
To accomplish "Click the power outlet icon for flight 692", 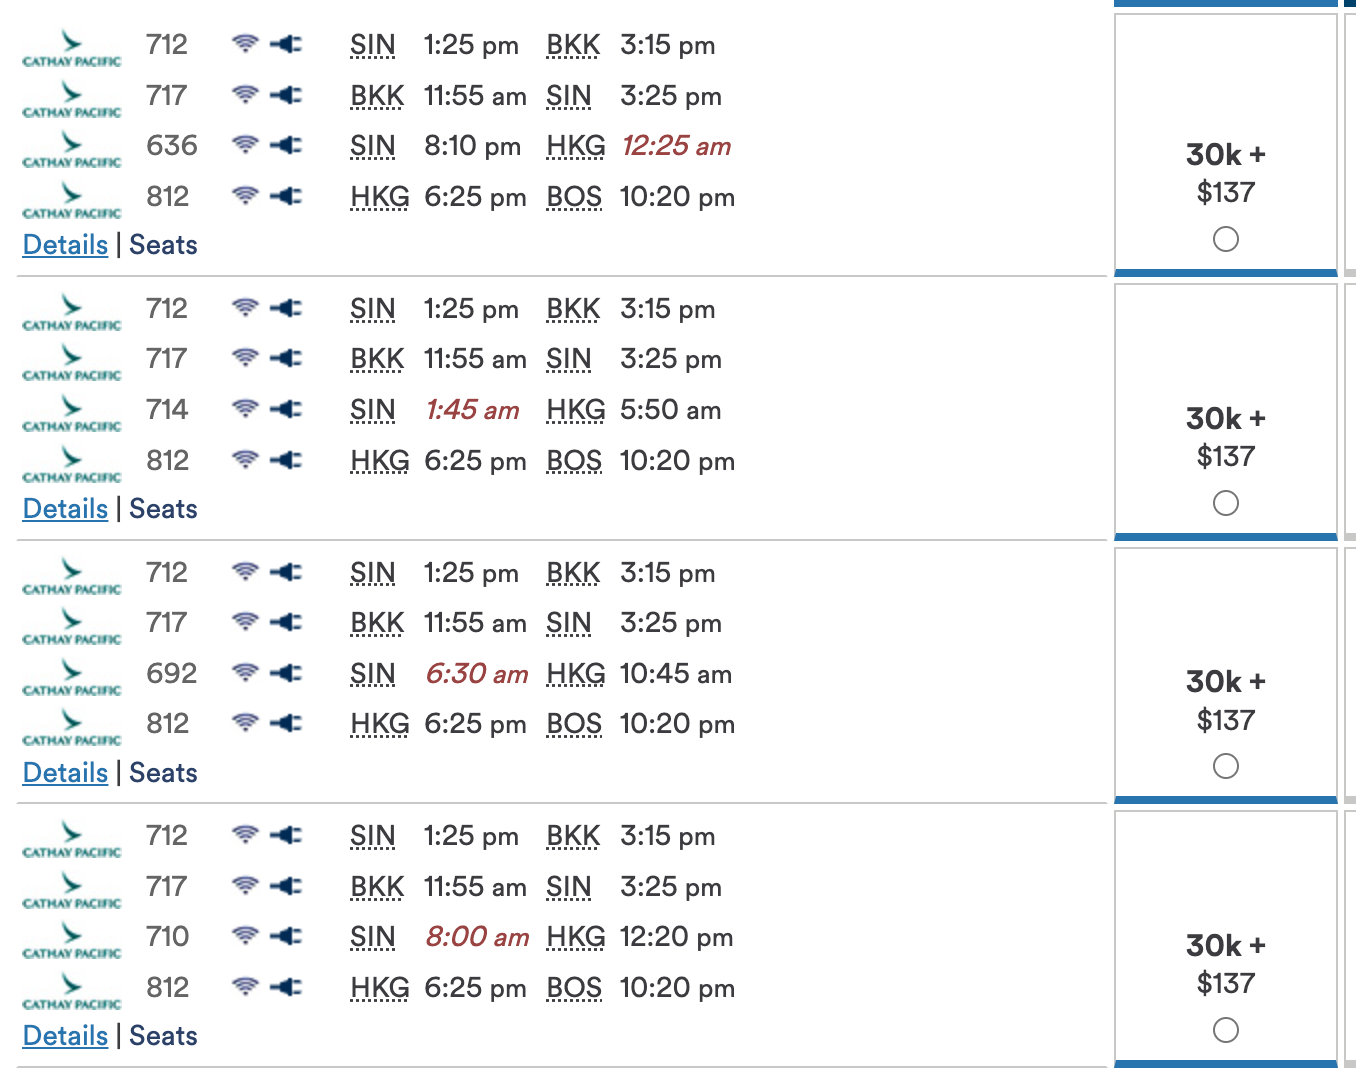I will [286, 673].
